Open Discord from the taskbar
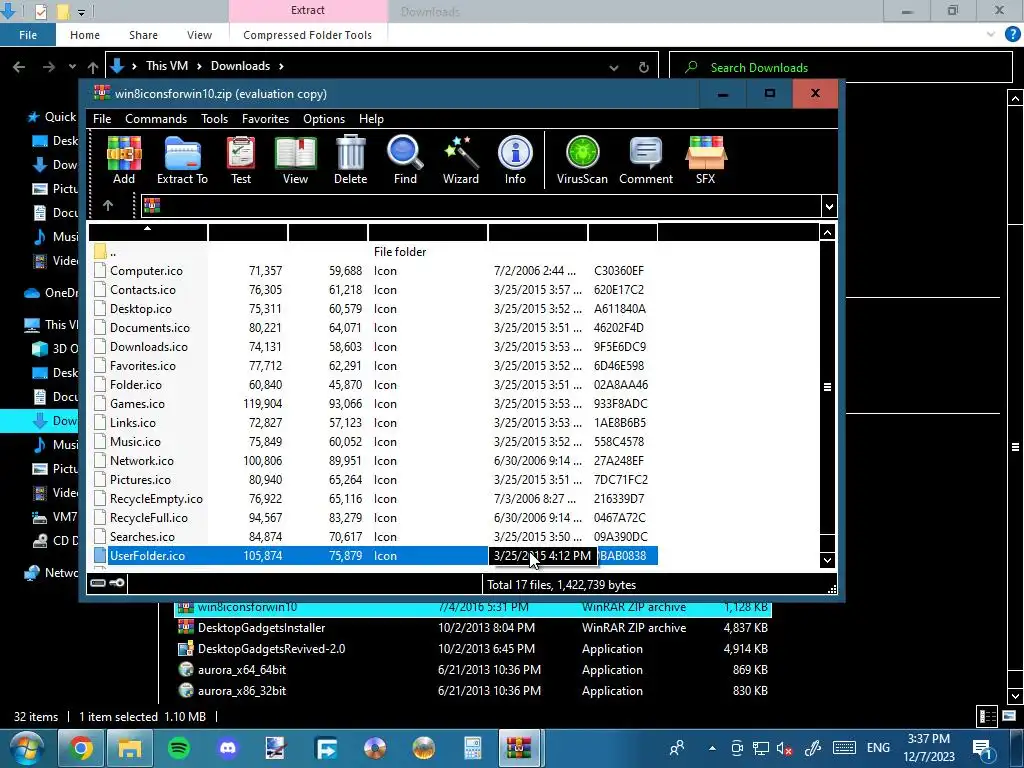The width and height of the screenshot is (1024, 768). click(x=228, y=748)
